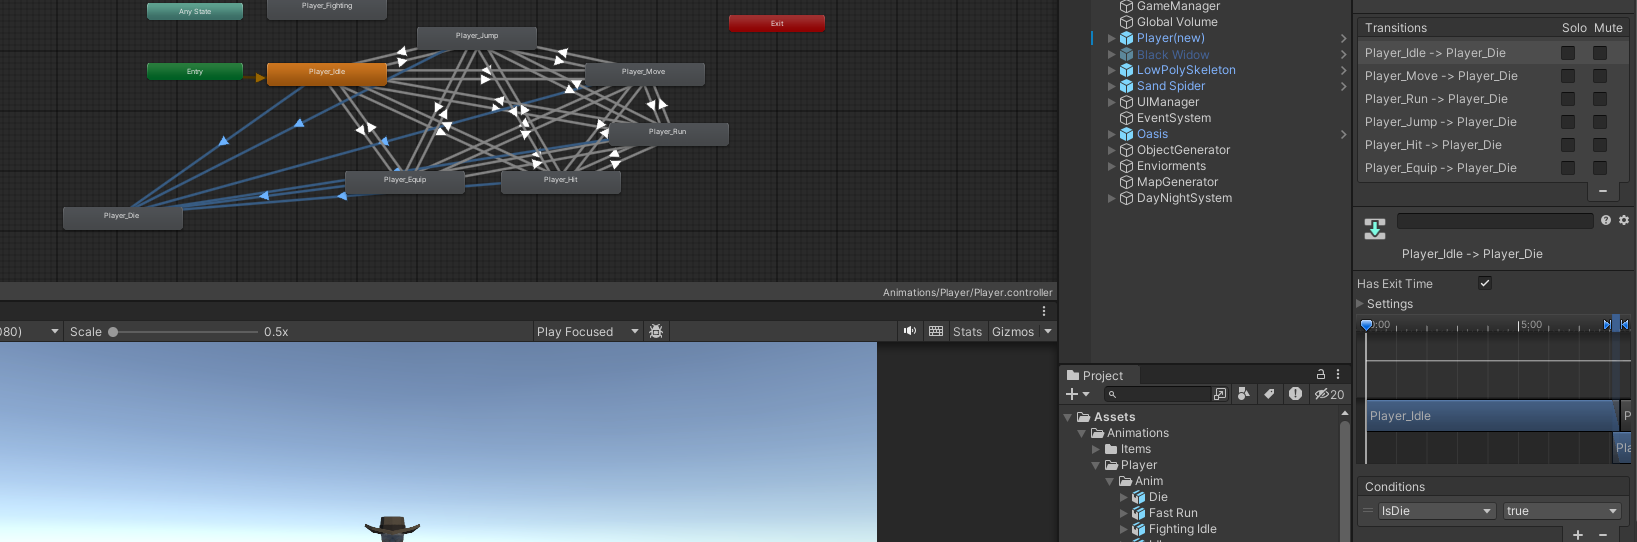The width and height of the screenshot is (1637, 542).
Task: Open the transition settings gear icon
Action: 1624,220
